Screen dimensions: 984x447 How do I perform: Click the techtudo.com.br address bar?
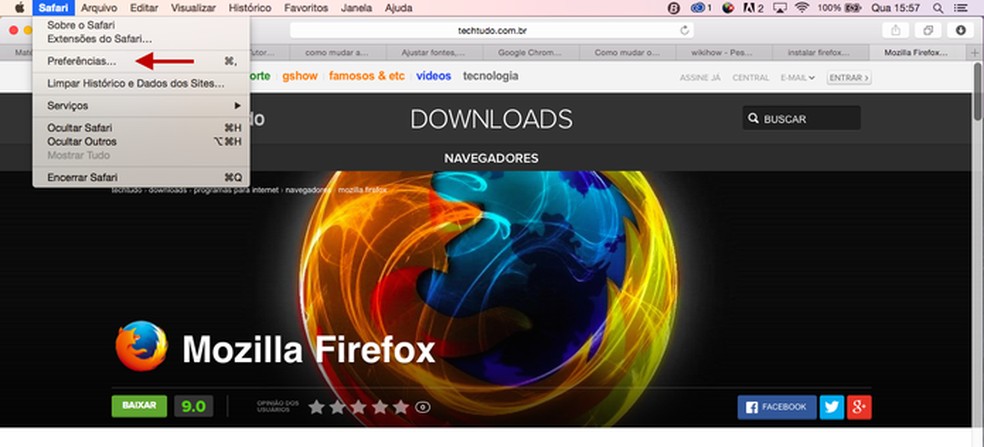(492, 30)
